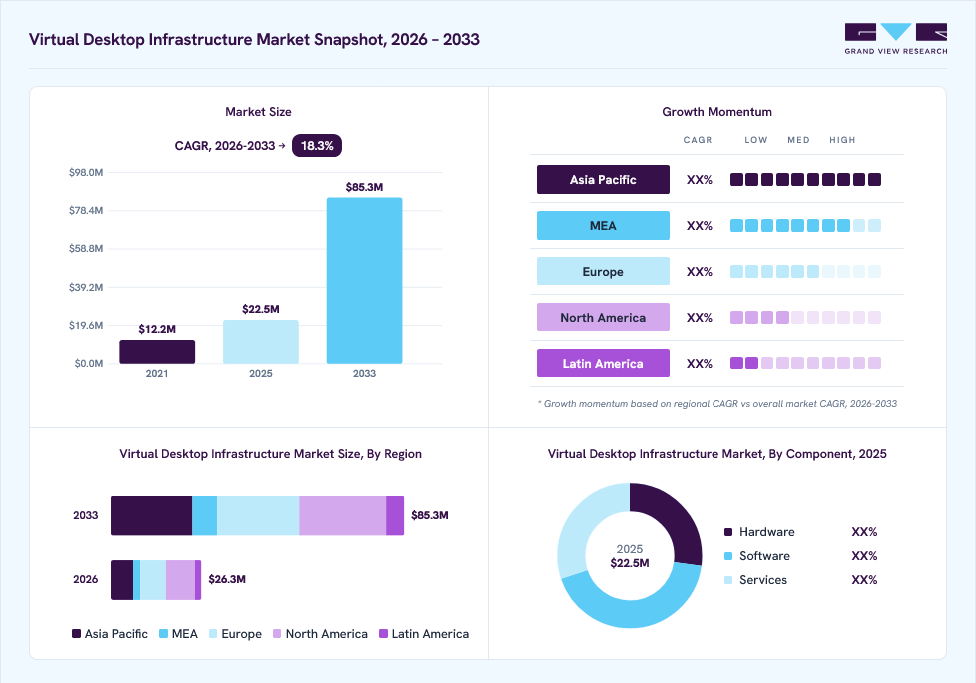Click the XX% CAGR value for Asia Pacific
This screenshot has height=683, width=976.
point(700,179)
